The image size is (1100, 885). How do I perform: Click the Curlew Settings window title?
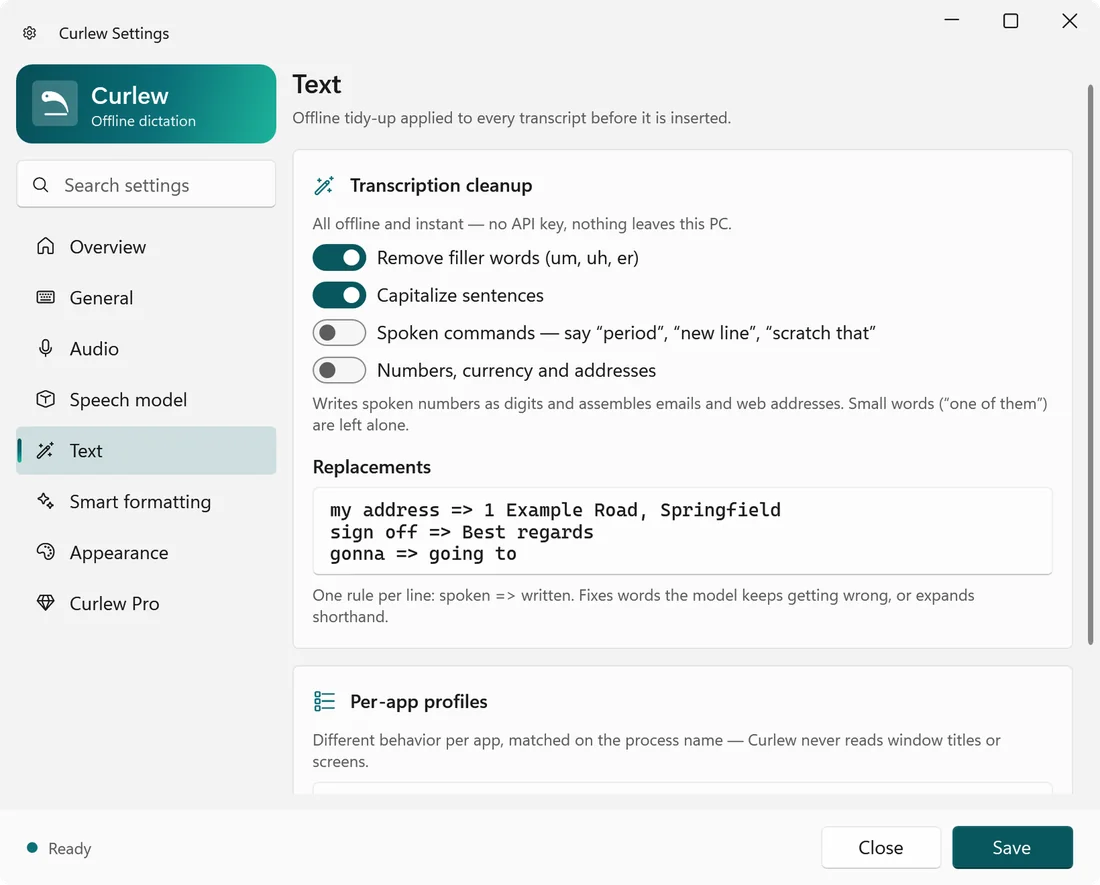click(114, 33)
